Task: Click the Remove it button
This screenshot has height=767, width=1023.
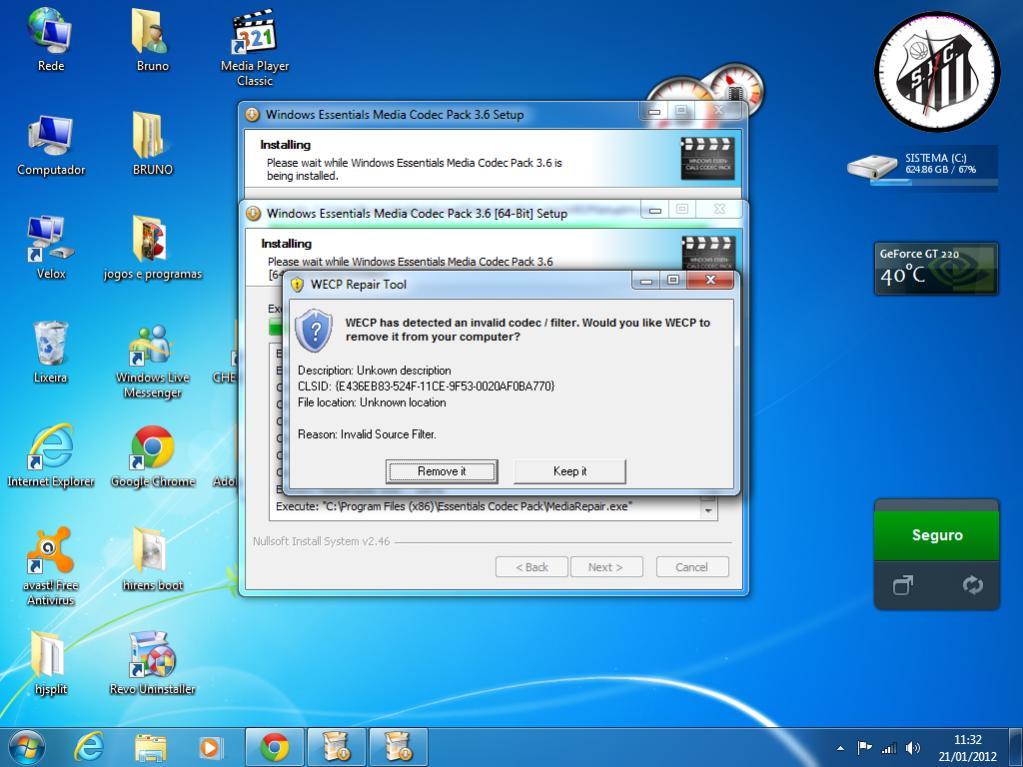Action: [442, 471]
